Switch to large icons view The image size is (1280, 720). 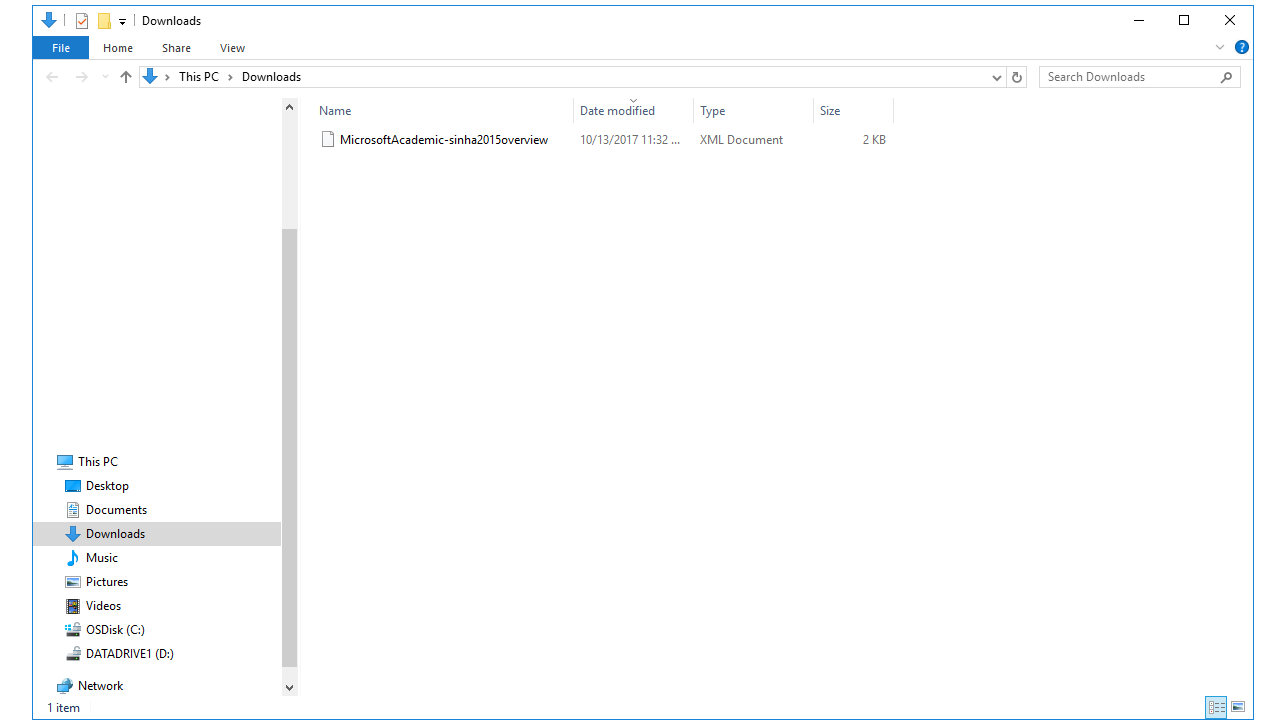[x=1238, y=707]
